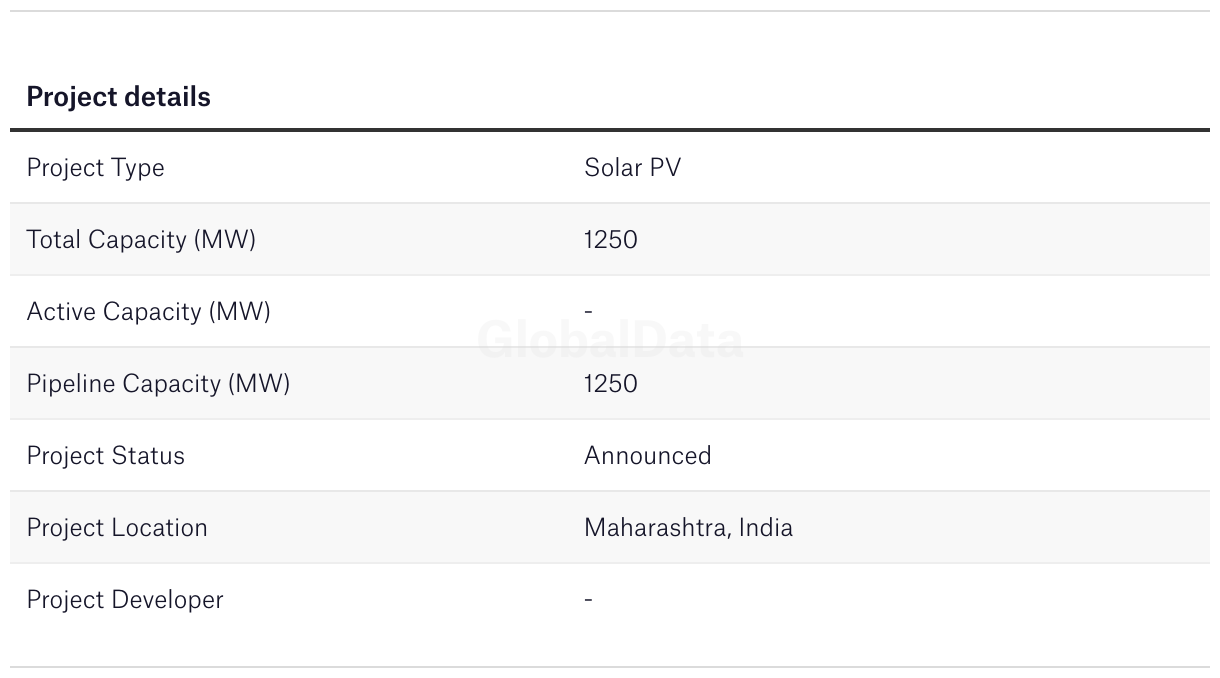Viewport: 1220px width, 678px height.
Task: Select the "Project Location" label
Action: (117, 528)
